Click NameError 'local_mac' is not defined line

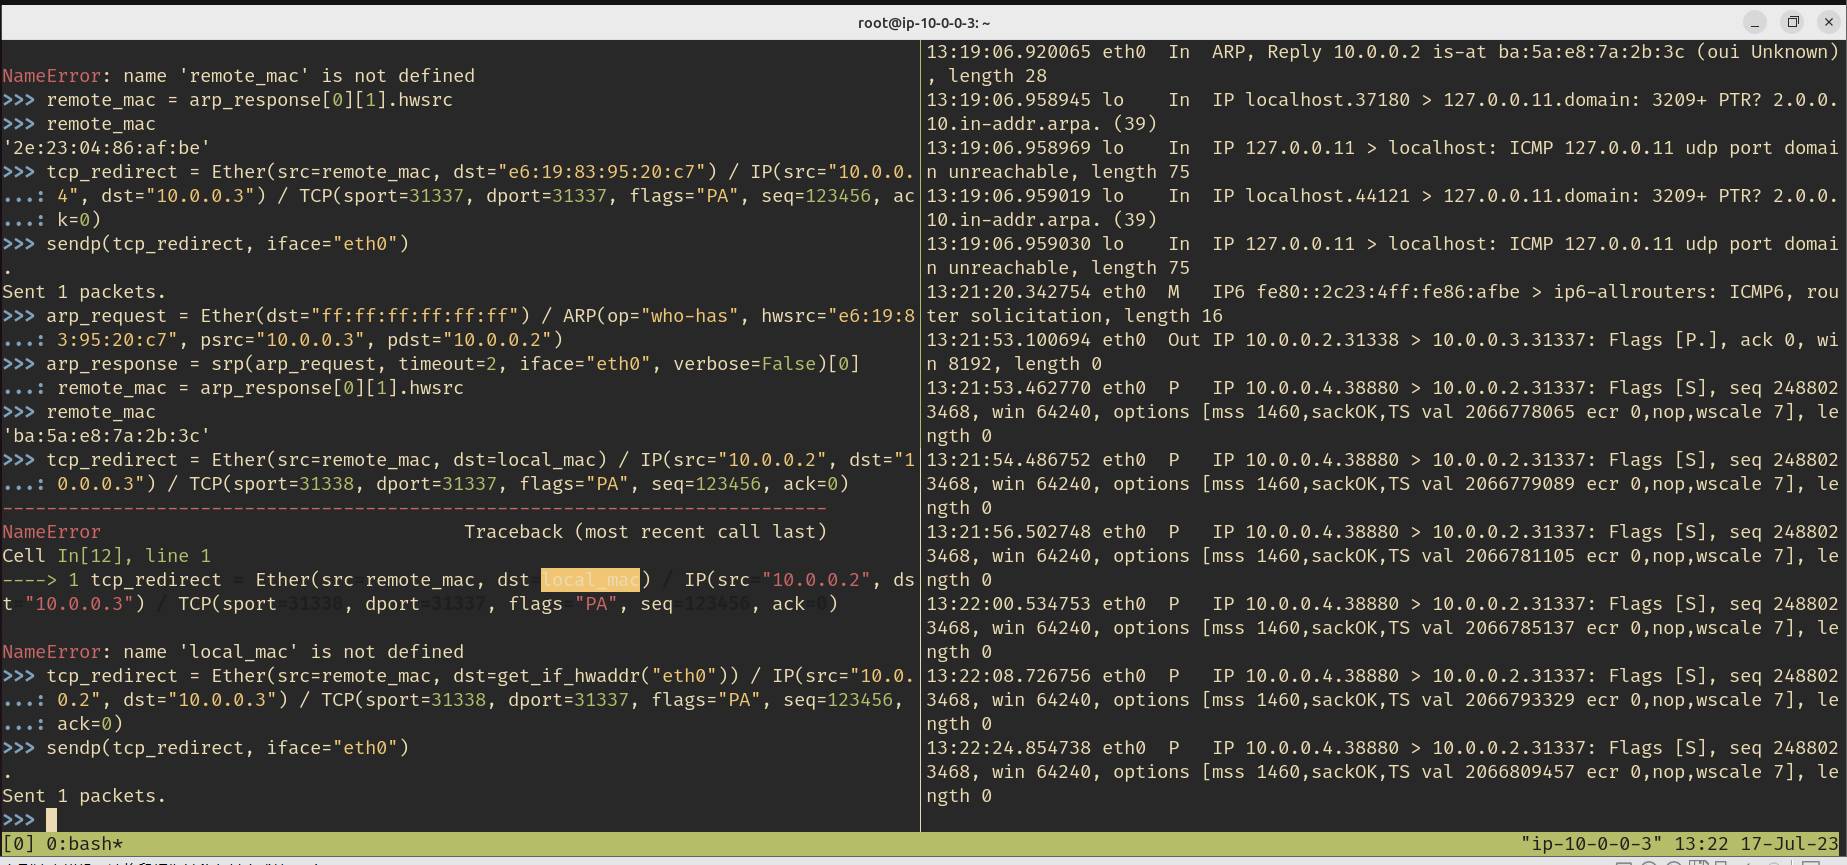tap(233, 652)
